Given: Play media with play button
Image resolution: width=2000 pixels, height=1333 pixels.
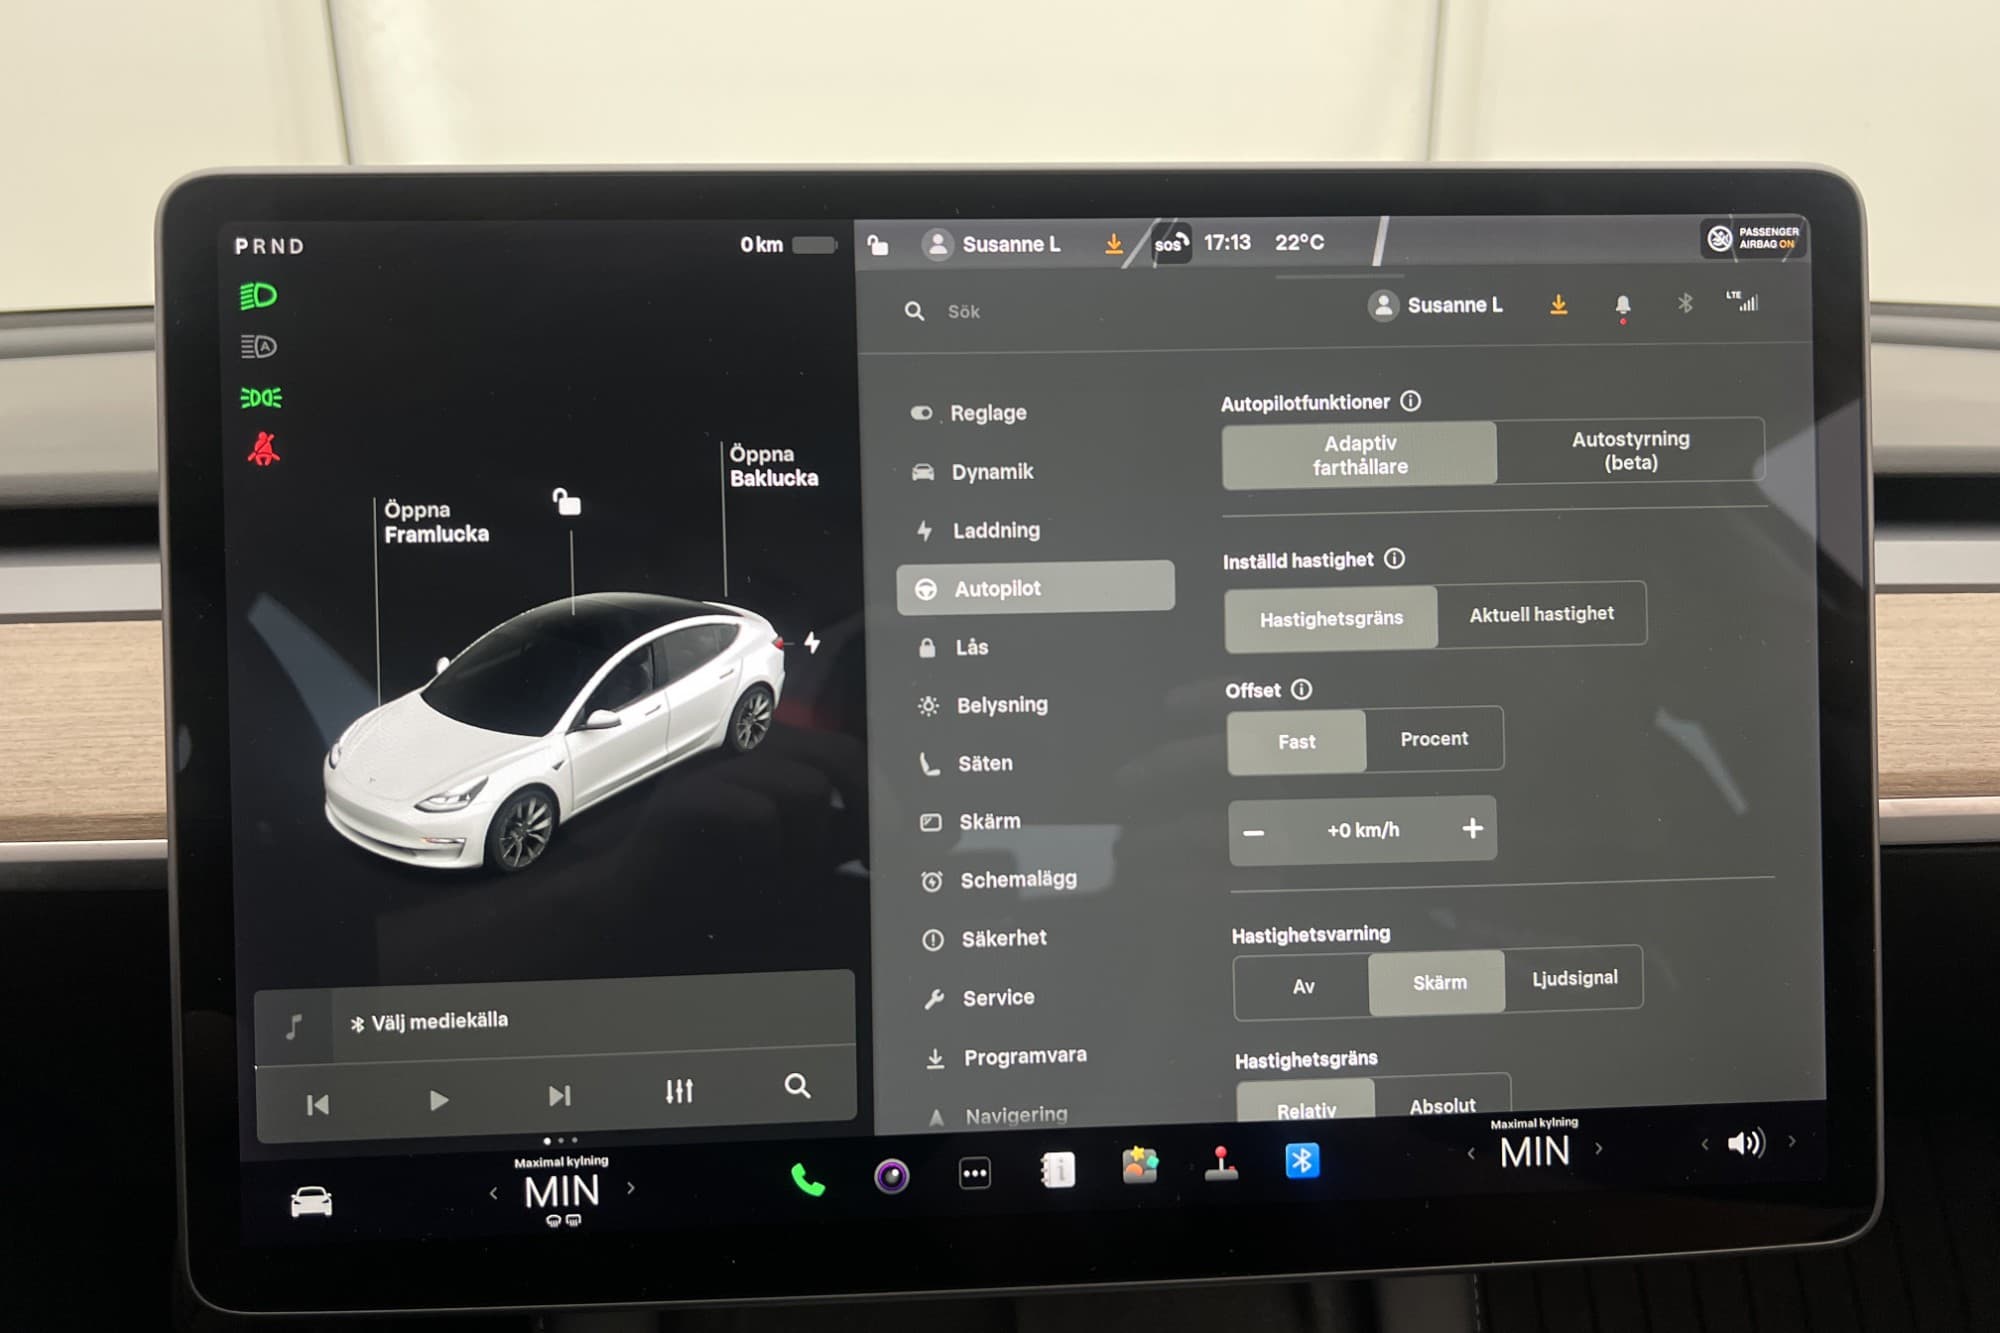Looking at the screenshot, I should tap(438, 1101).
